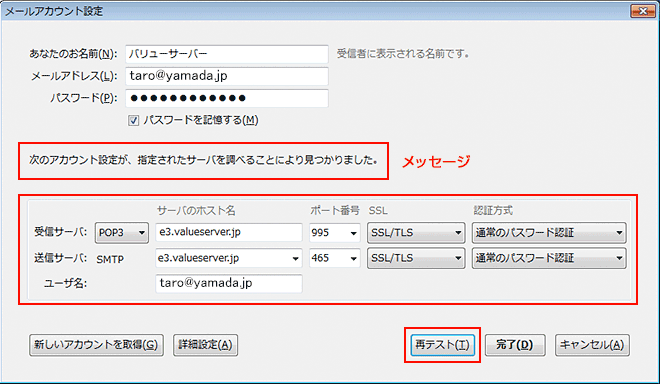Click the ポート番号 column header

click(335, 211)
